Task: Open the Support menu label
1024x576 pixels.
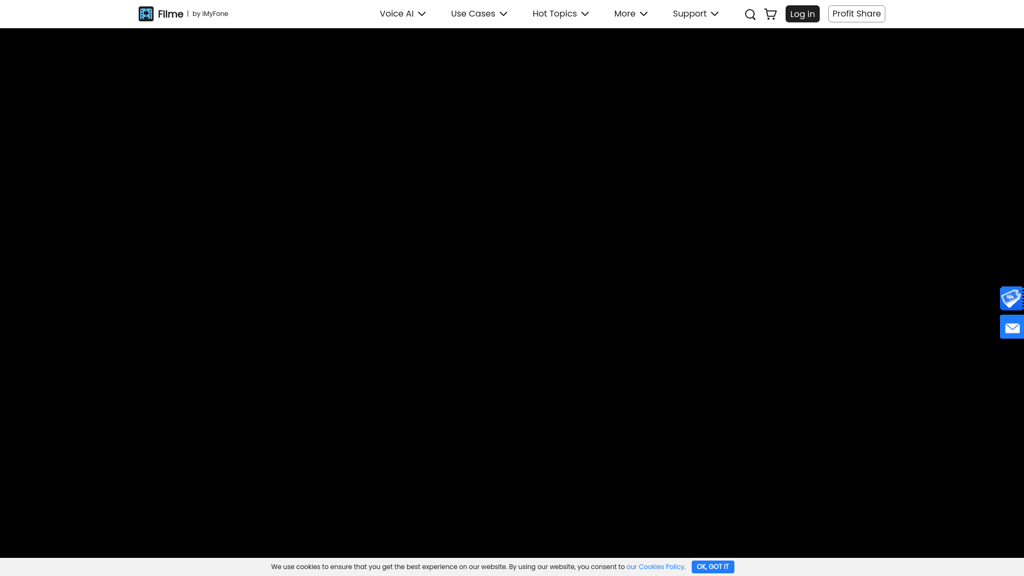Action: coord(690,14)
